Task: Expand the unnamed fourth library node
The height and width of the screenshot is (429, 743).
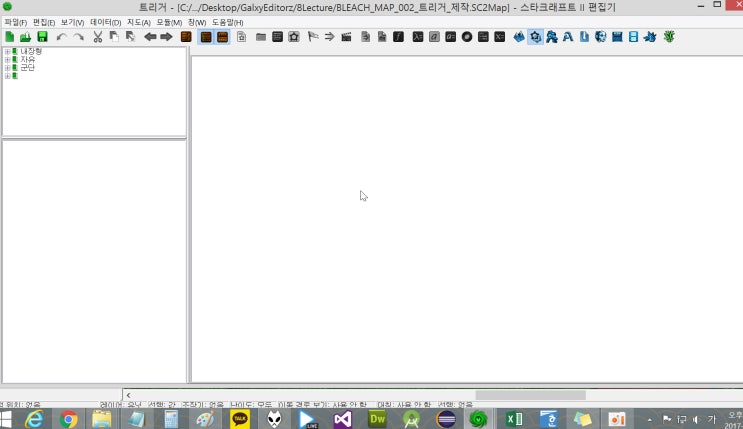Action: coord(7,75)
